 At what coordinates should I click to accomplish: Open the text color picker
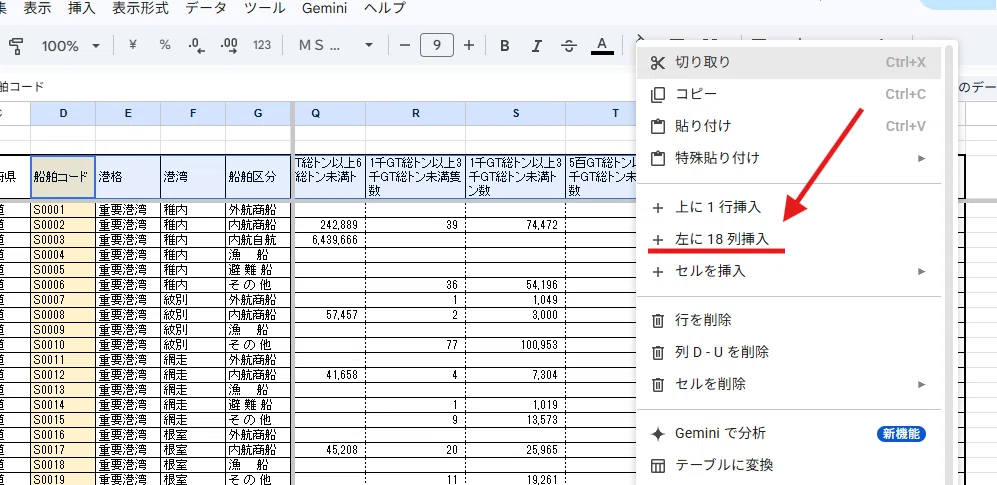coord(602,46)
